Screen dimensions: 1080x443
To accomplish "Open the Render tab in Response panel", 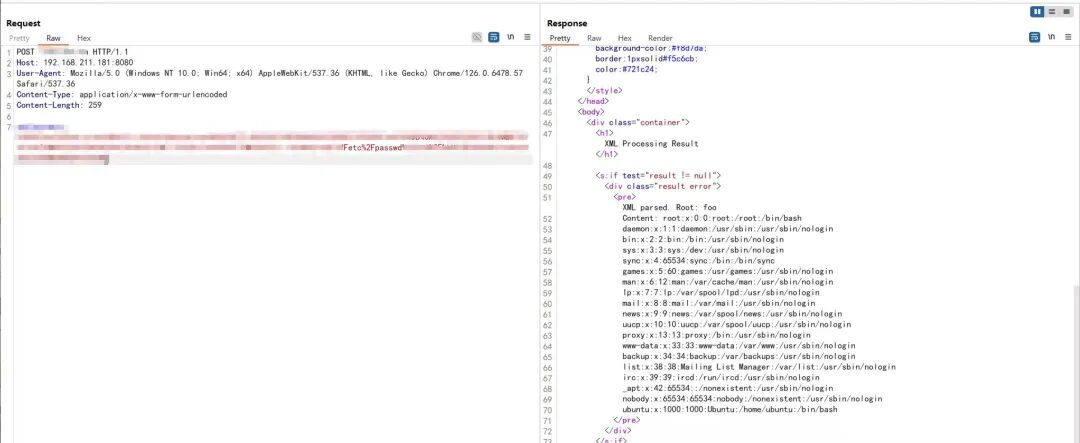I will pos(660,38).
